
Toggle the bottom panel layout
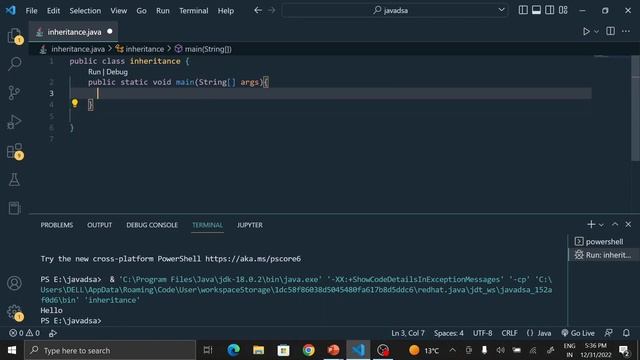coord(536,10)
